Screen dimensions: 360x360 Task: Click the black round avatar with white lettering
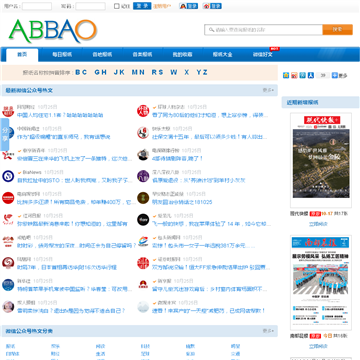pyautogui.click(x=143, y=219)
